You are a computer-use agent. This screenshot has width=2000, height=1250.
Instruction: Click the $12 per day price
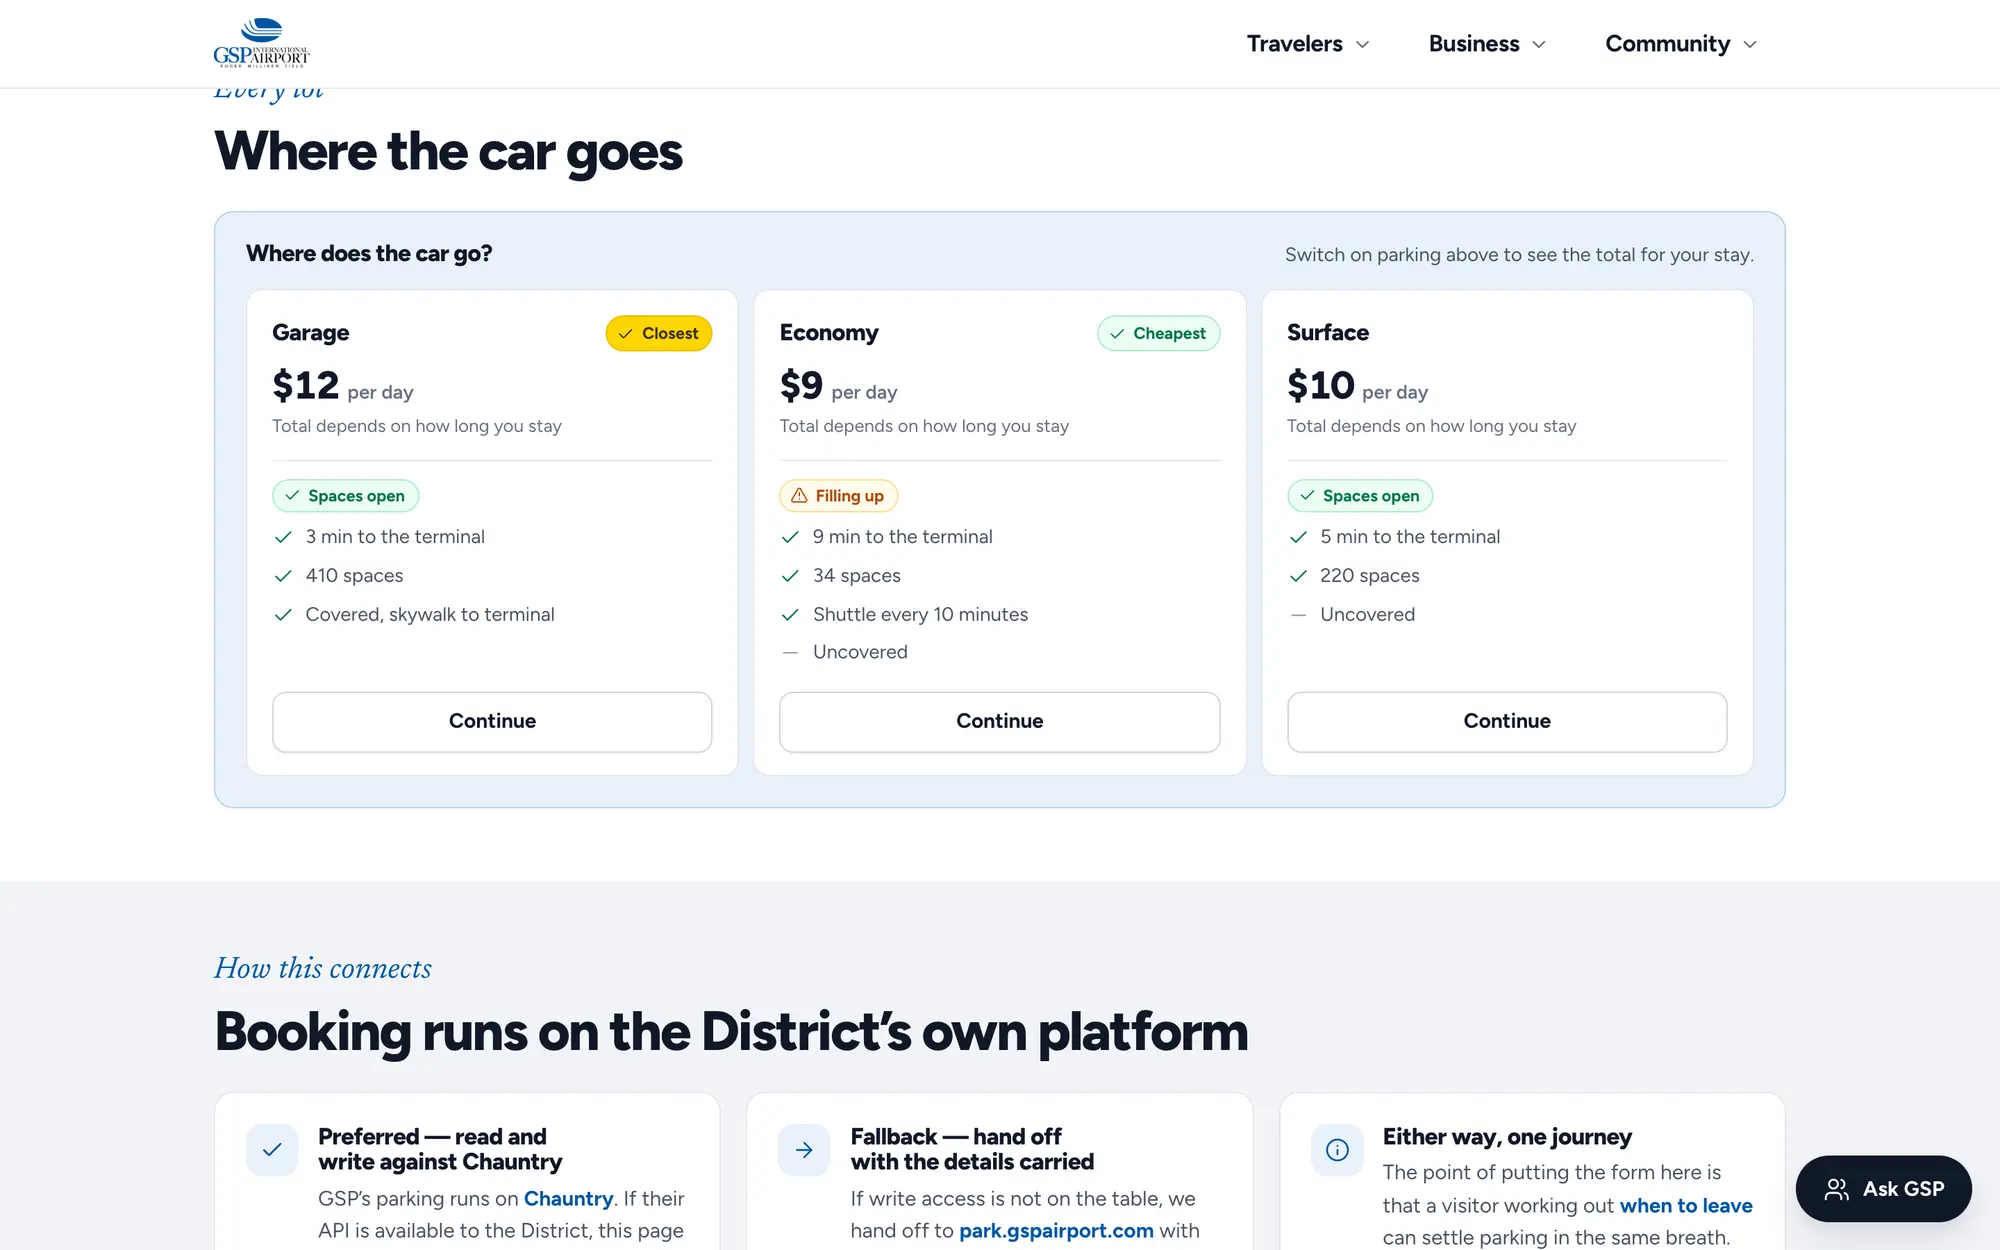343,386
